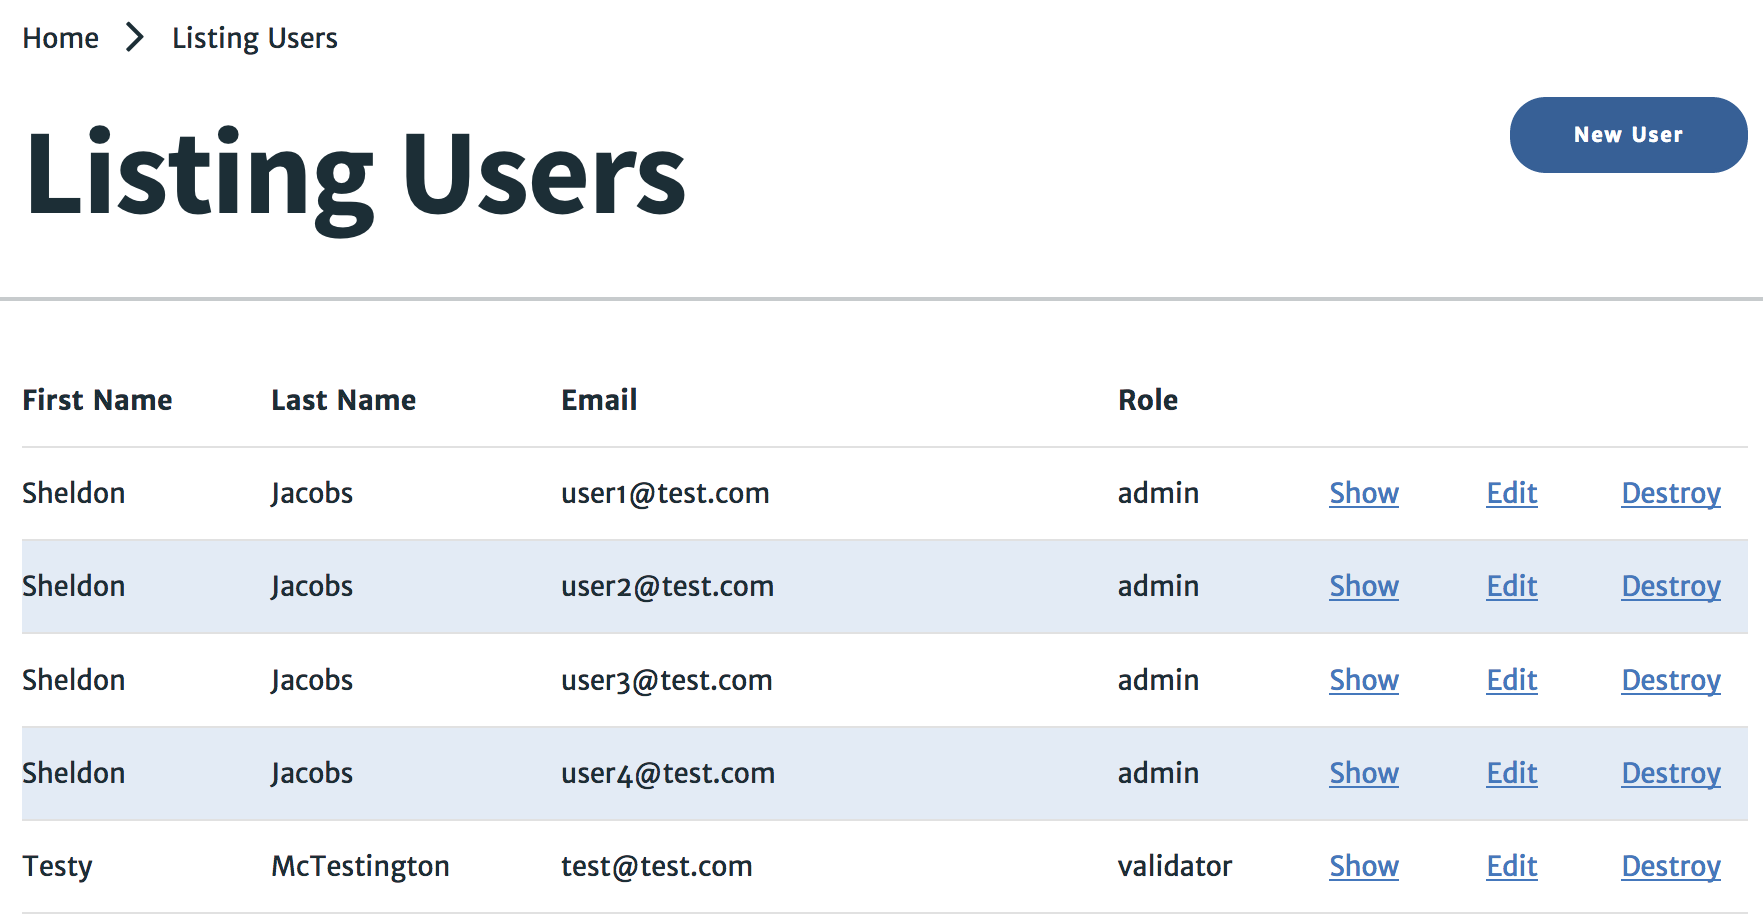Show the user3@test.com user
This screenshot has width=1763, height=914.
click(x=1363, y=680)
